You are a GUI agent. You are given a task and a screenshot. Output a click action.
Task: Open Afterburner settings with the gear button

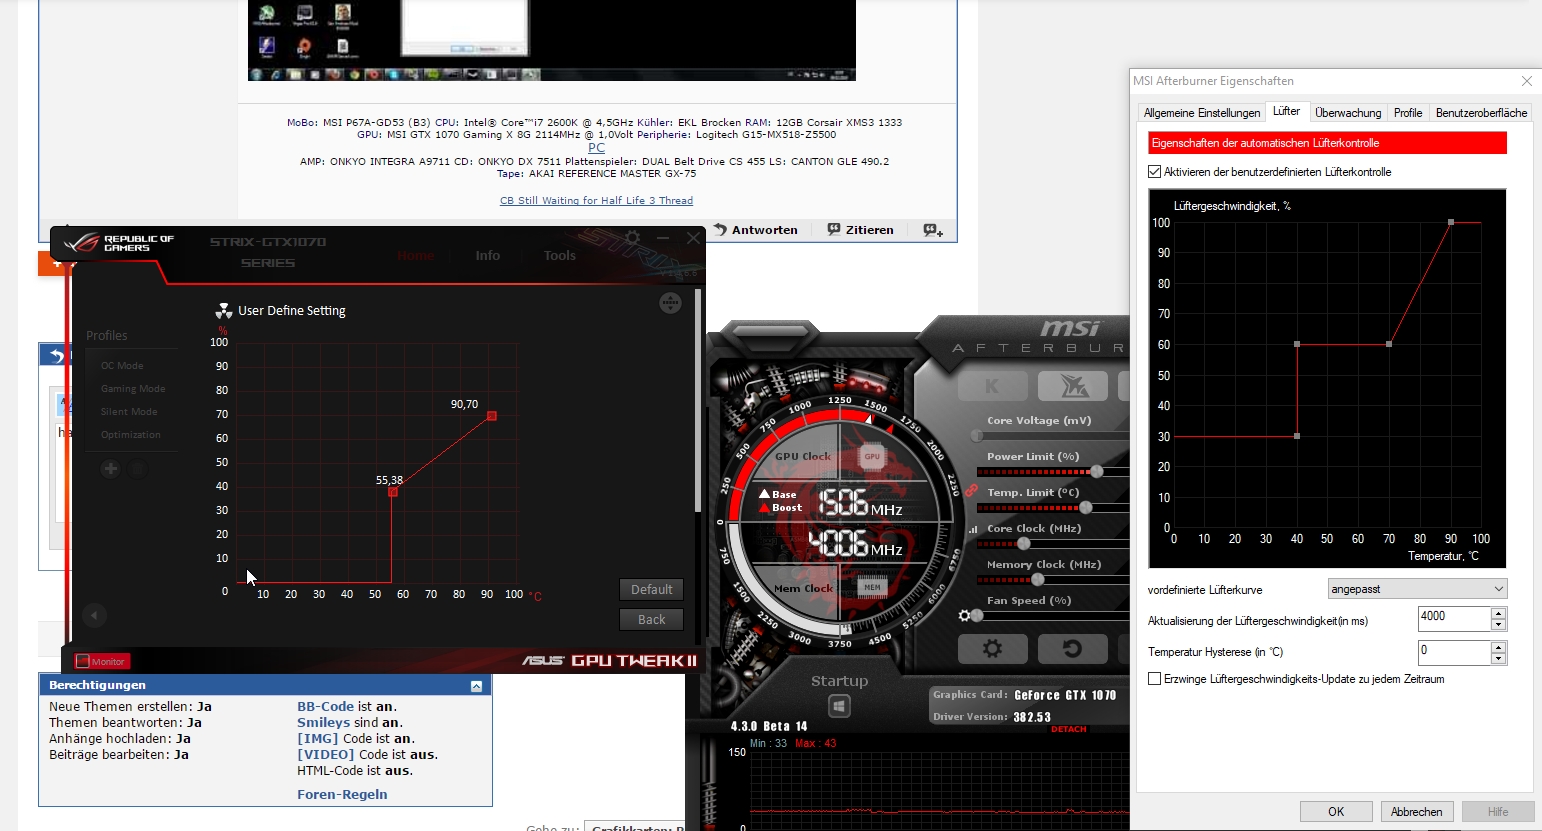[992, 649]
